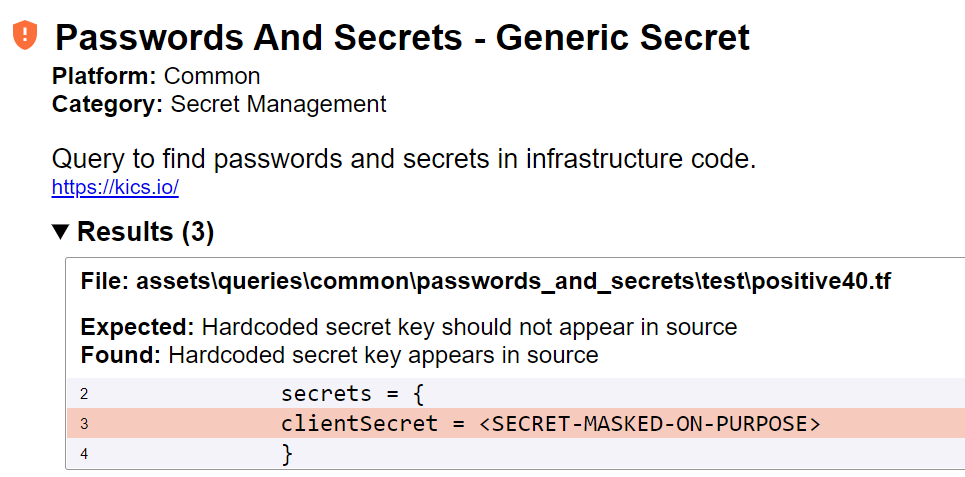Click the Passwords And Secrets title
Viewport: 965px width, 477px height.
pos(402,38)
